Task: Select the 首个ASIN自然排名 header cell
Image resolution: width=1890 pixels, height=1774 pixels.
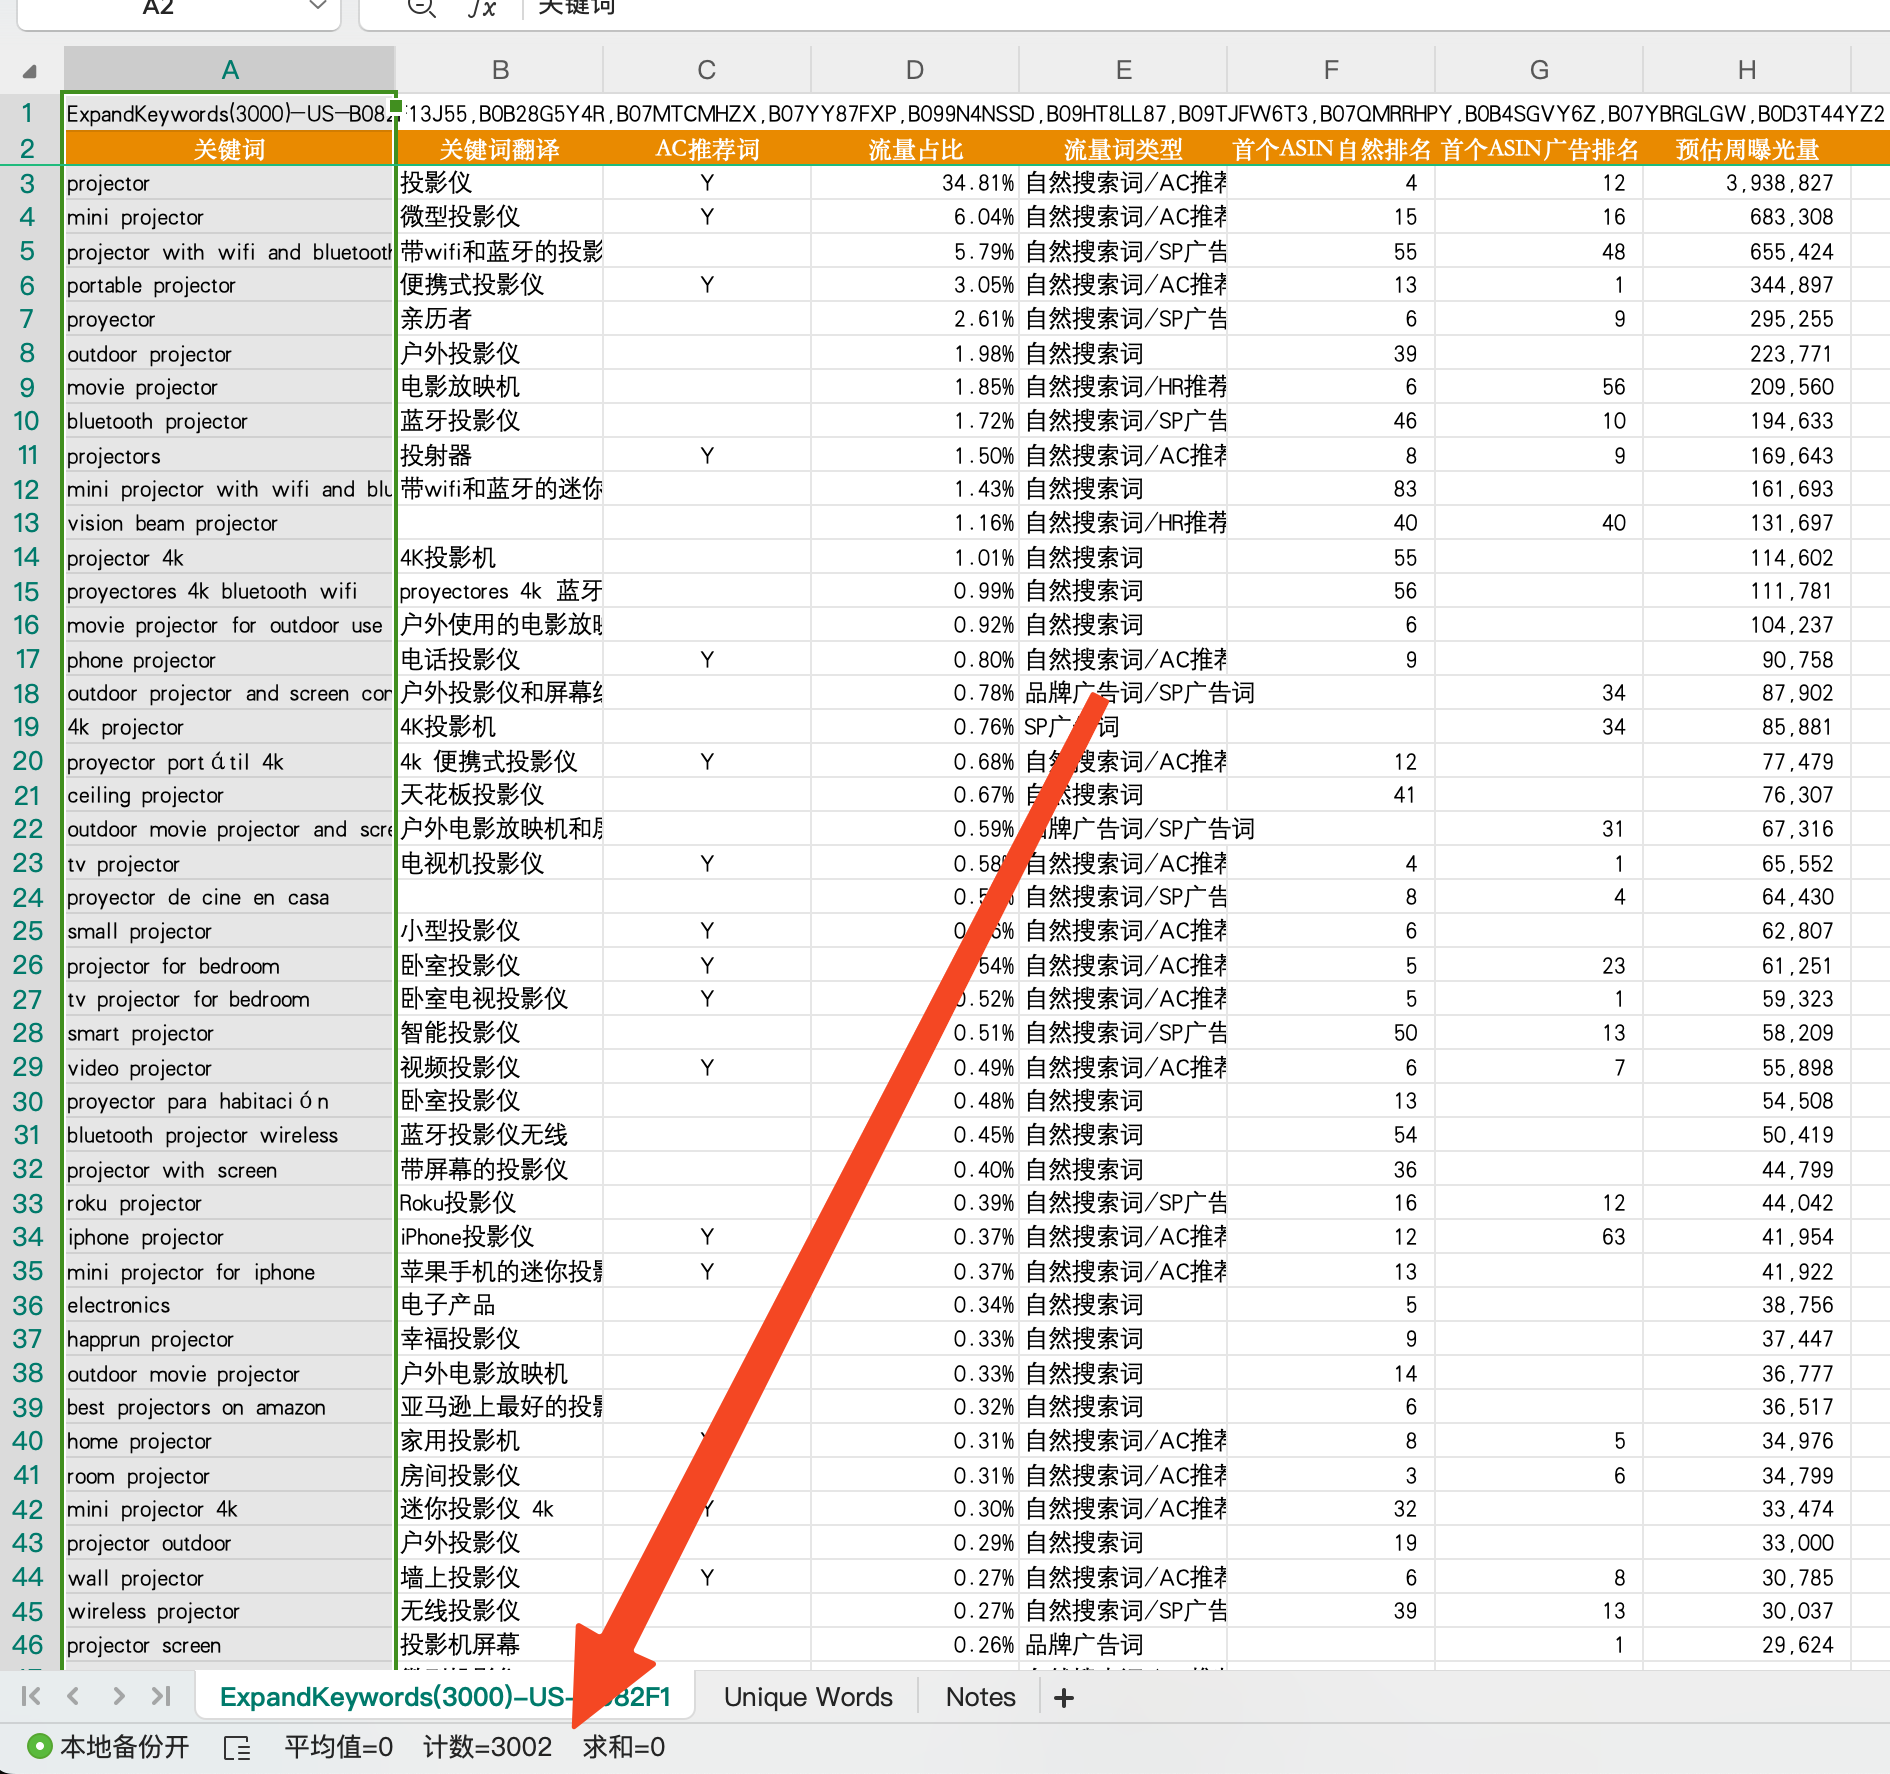Action: (x=1330, y=149)
